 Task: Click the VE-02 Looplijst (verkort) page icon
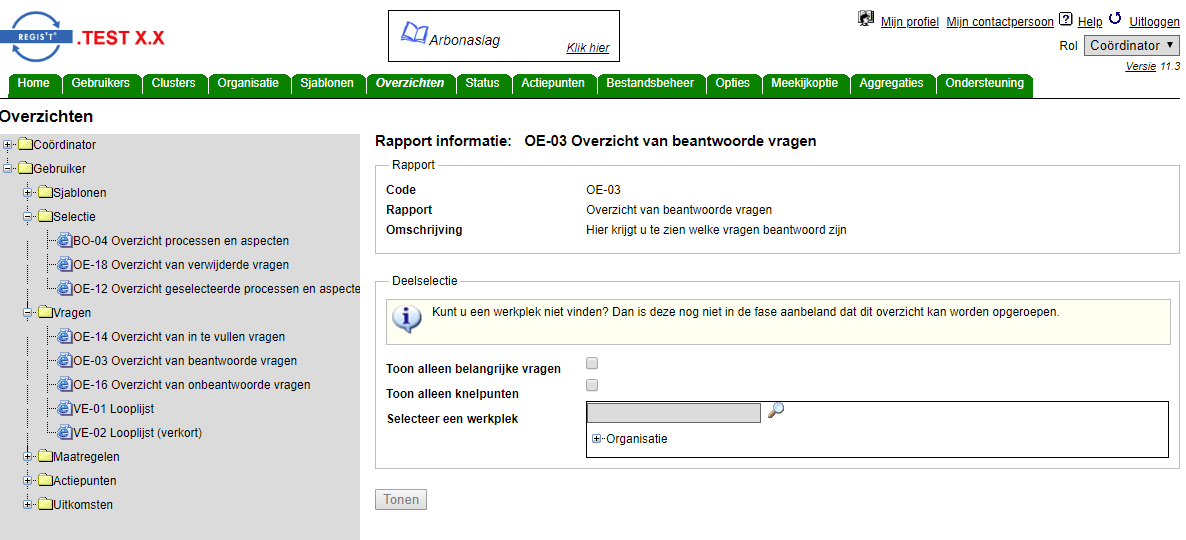pyautogui.click(x=65, y=433)
